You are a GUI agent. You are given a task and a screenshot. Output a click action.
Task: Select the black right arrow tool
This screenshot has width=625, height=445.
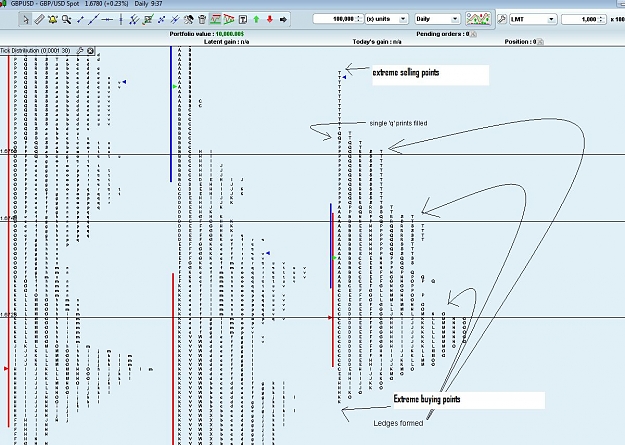[283, 19]
